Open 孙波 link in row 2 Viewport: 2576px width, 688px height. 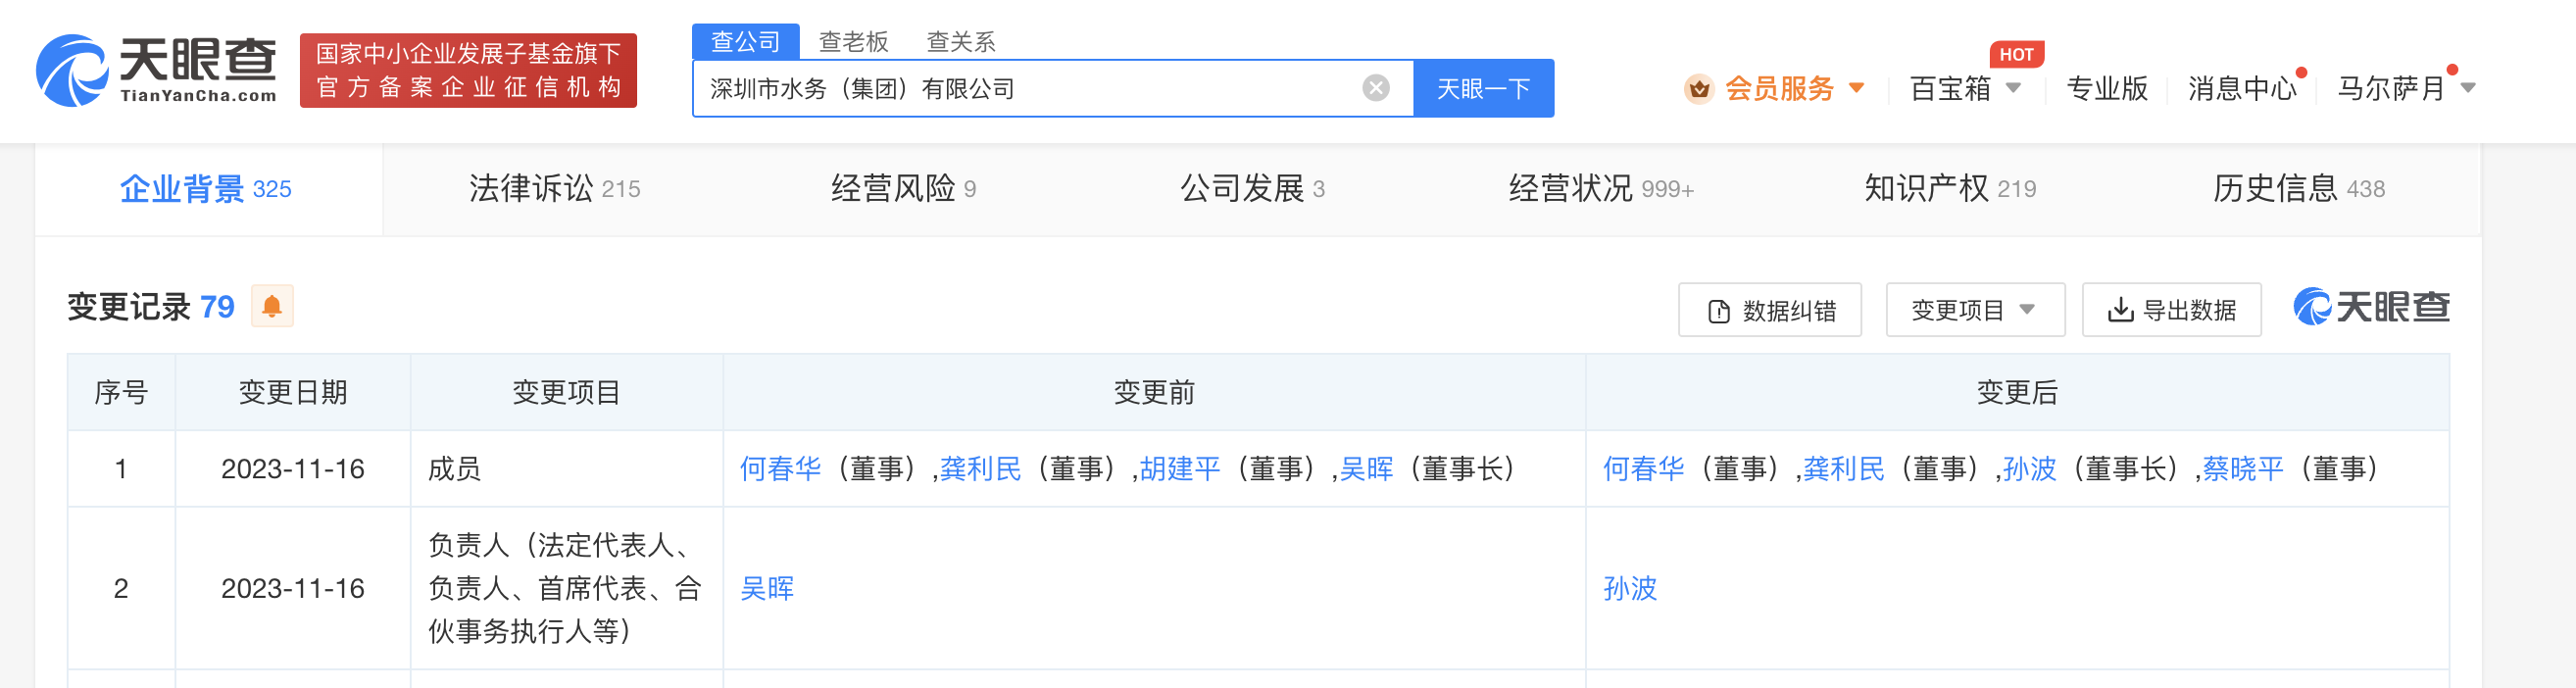pyautogui.click(x=1630, y=588)
